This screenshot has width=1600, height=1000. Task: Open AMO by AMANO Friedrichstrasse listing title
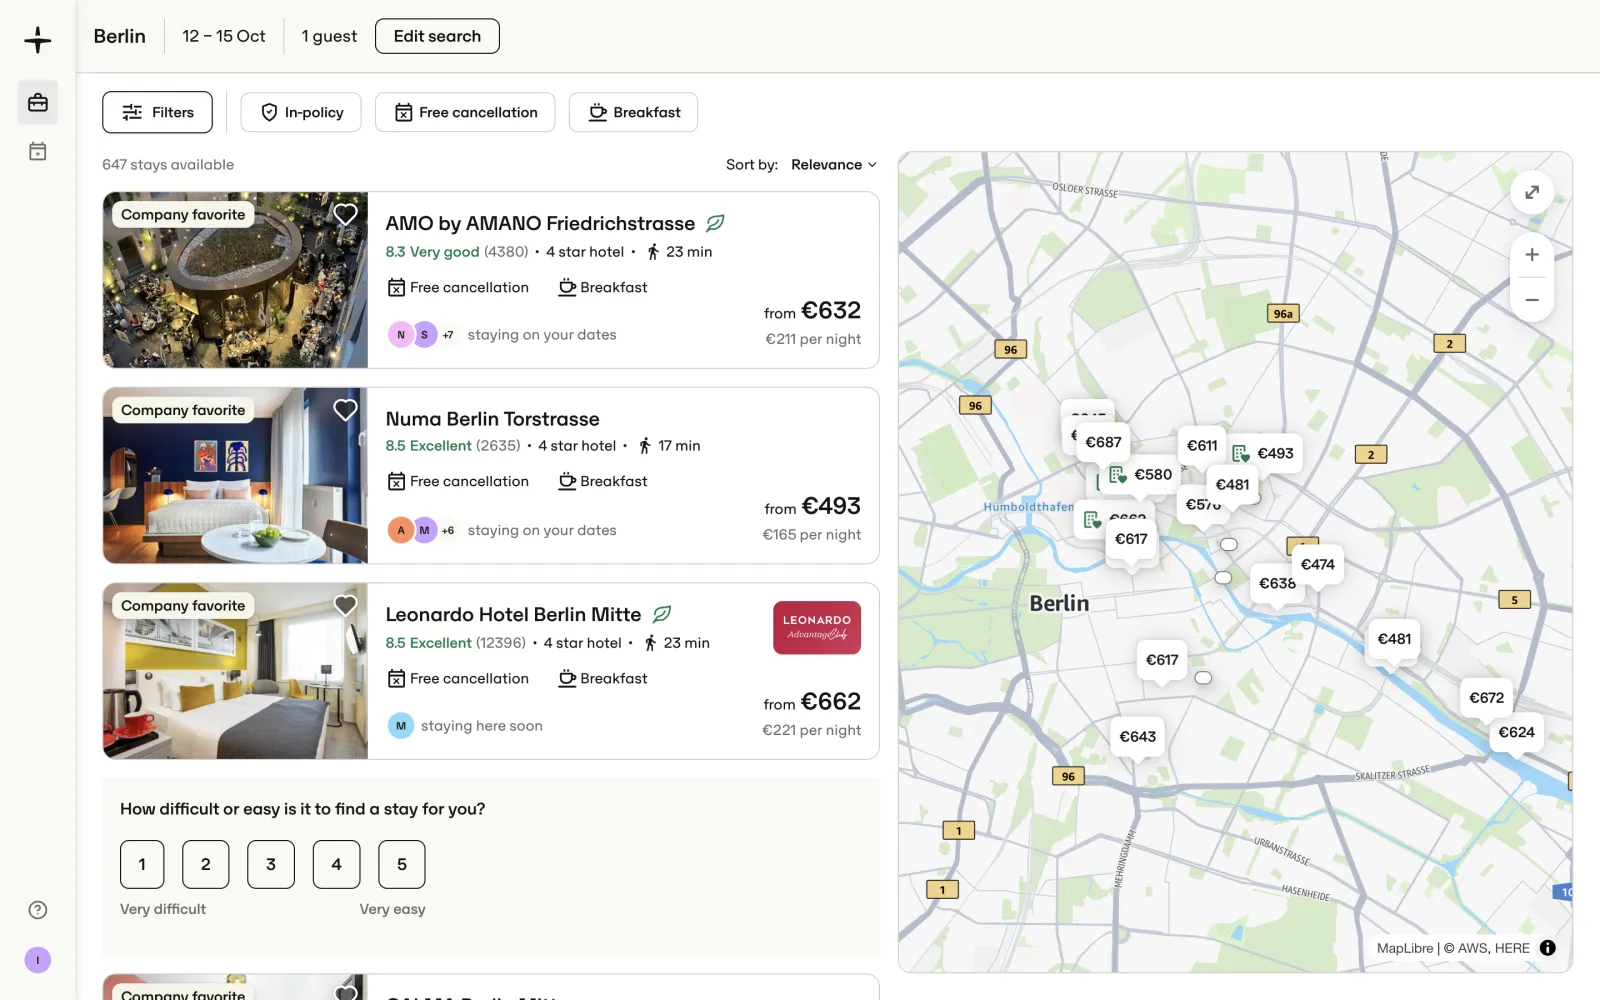point(540,223)
